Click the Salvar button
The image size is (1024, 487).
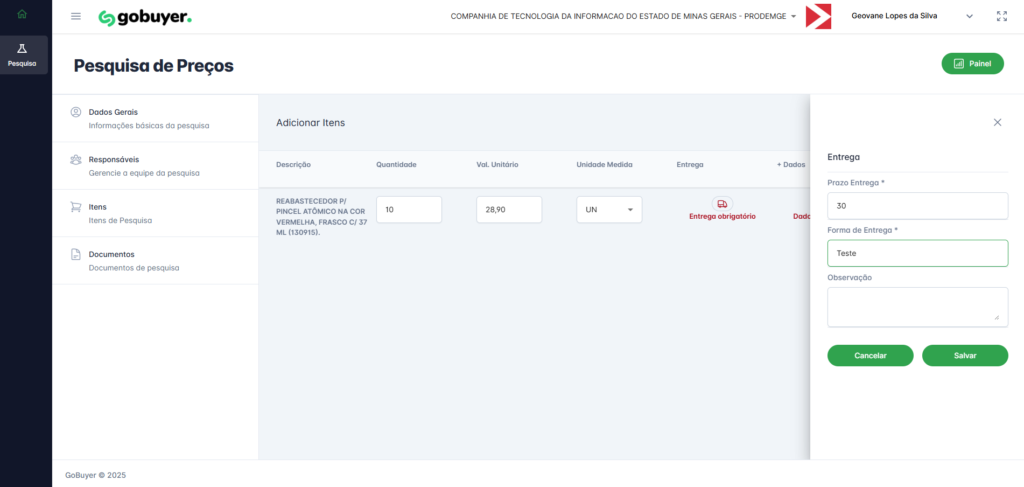965,356
